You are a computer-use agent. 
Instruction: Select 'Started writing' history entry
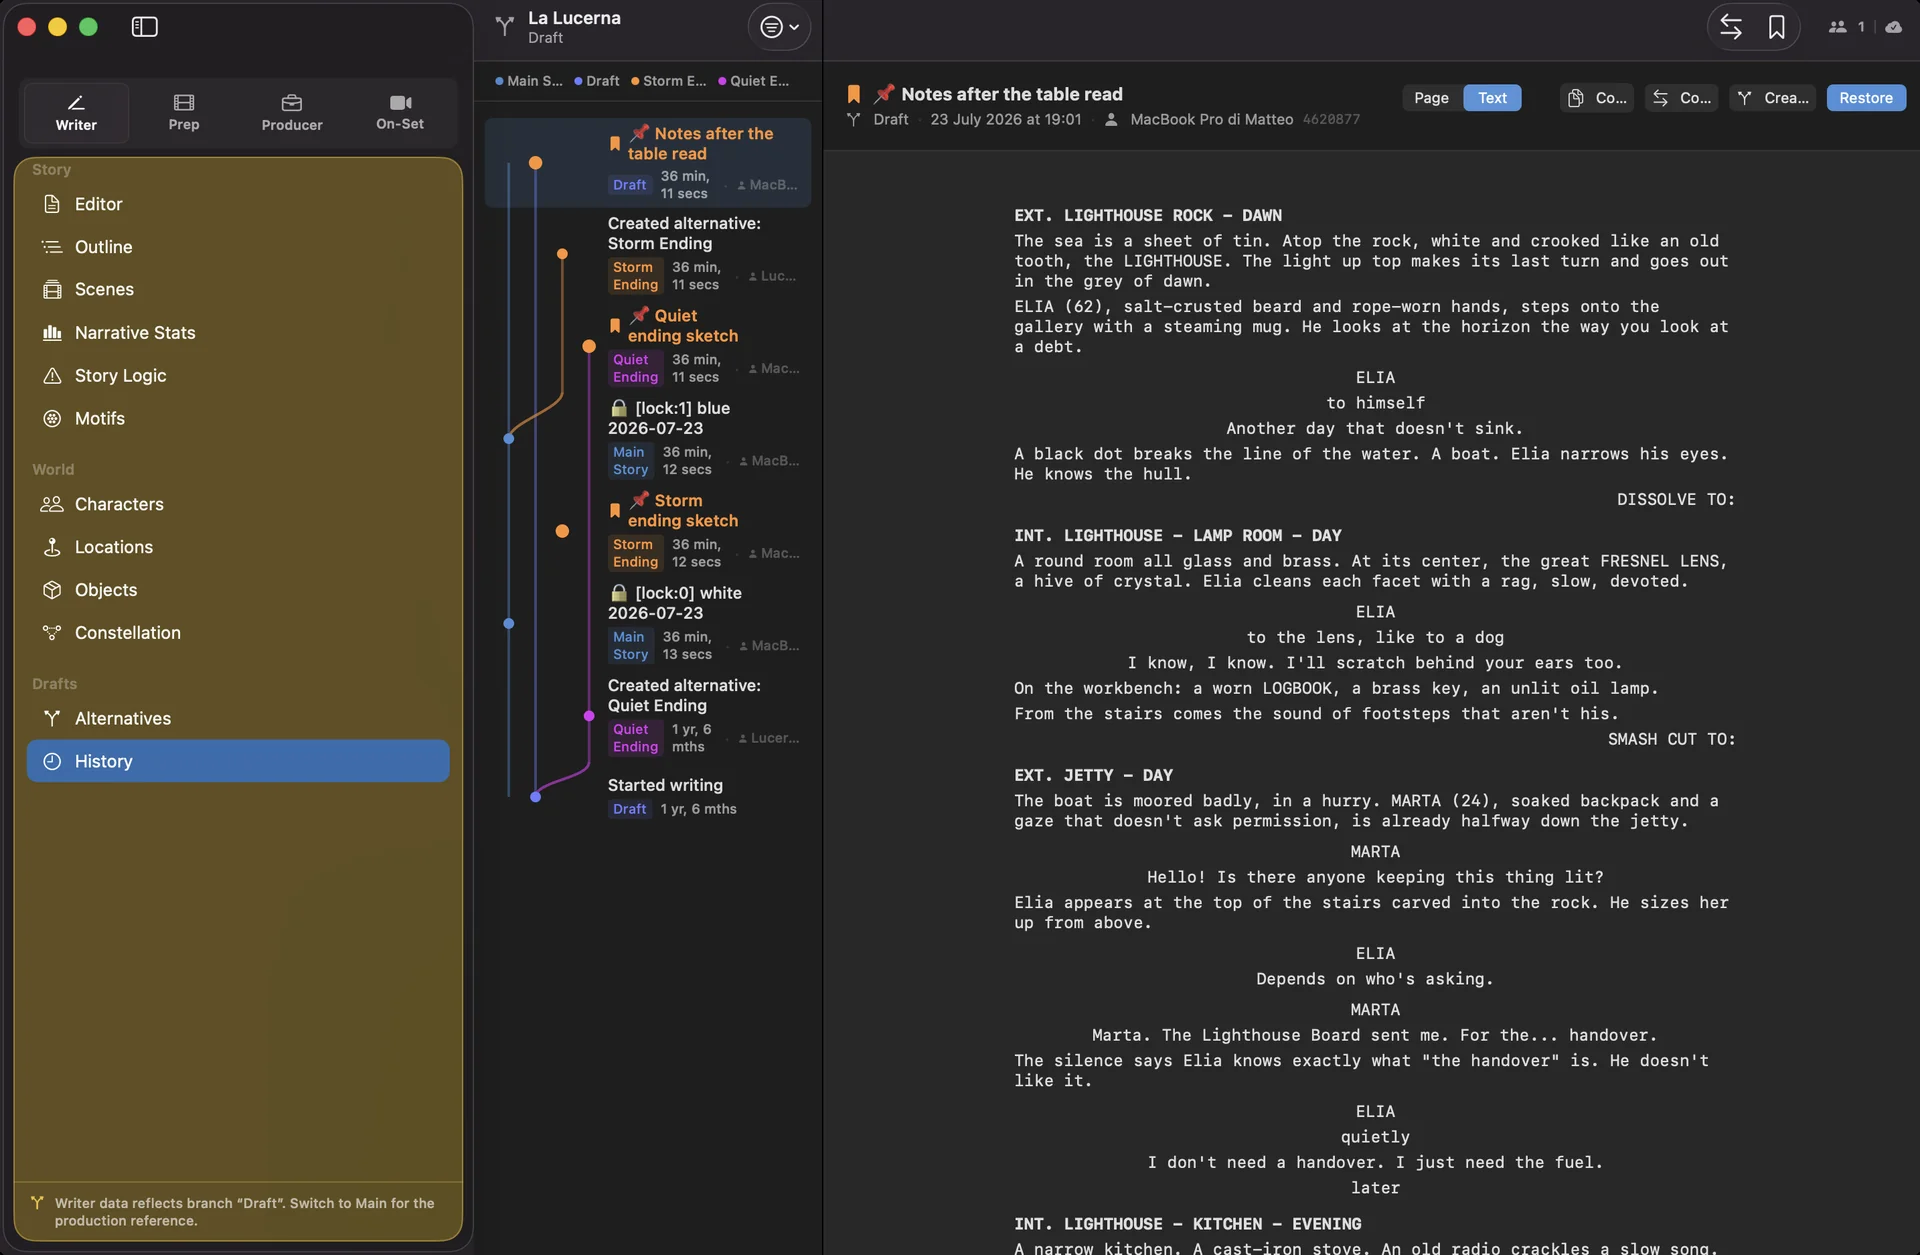pos(648,796)
